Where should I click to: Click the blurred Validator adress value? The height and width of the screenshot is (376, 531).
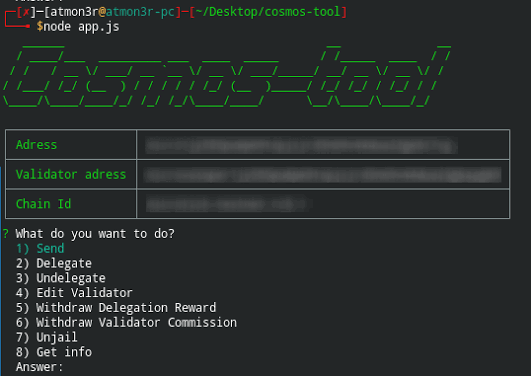(x=322, y=175)
